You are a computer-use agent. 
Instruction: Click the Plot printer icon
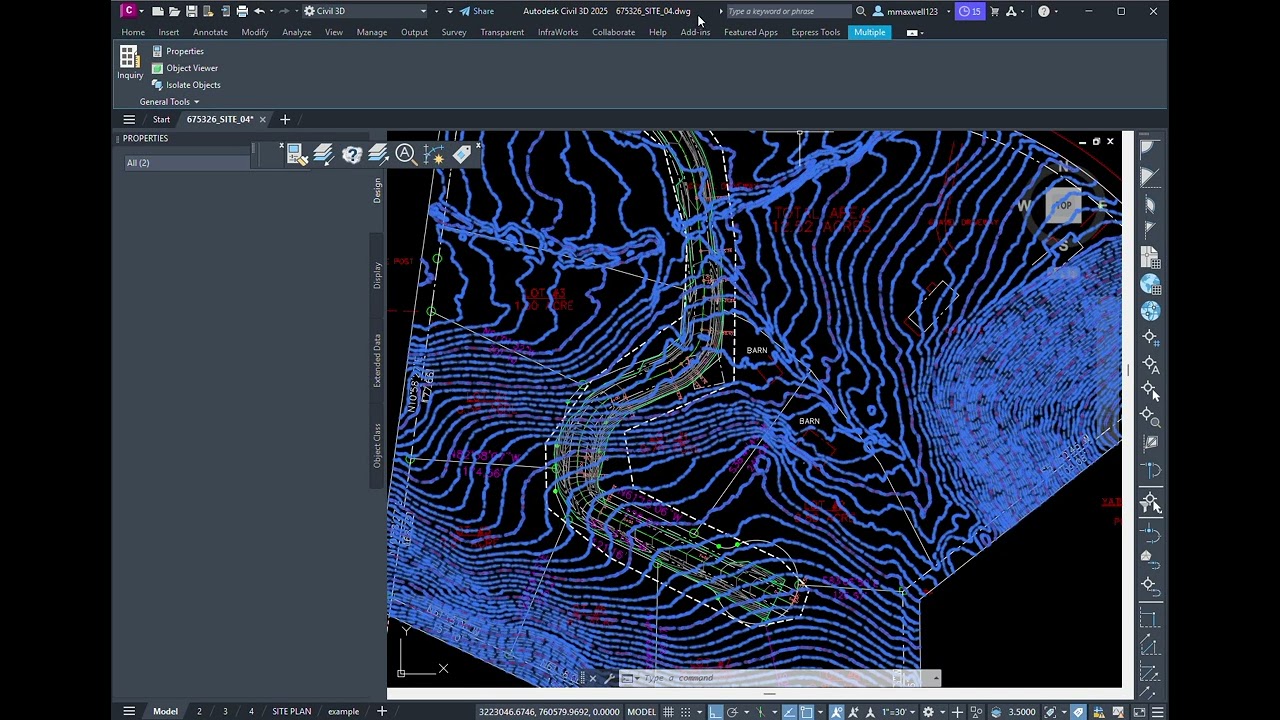[x=242, y=11]
